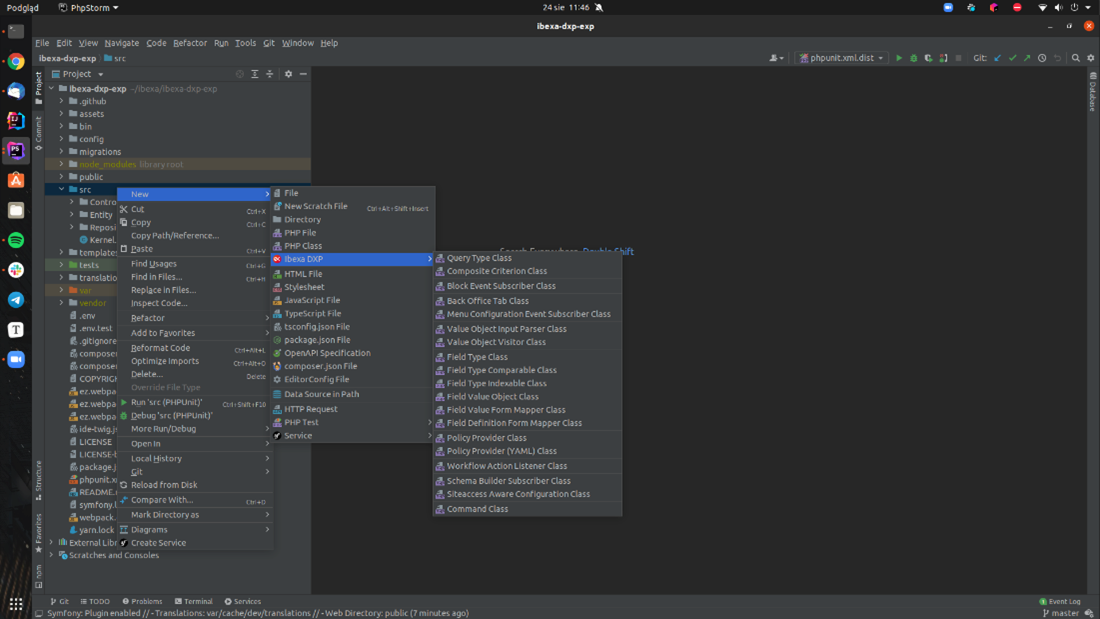Choose Policy Provider (YAML) Class
Image resolution: width=1100 pixels, height=619 pixels.
[x=528, y=451]
